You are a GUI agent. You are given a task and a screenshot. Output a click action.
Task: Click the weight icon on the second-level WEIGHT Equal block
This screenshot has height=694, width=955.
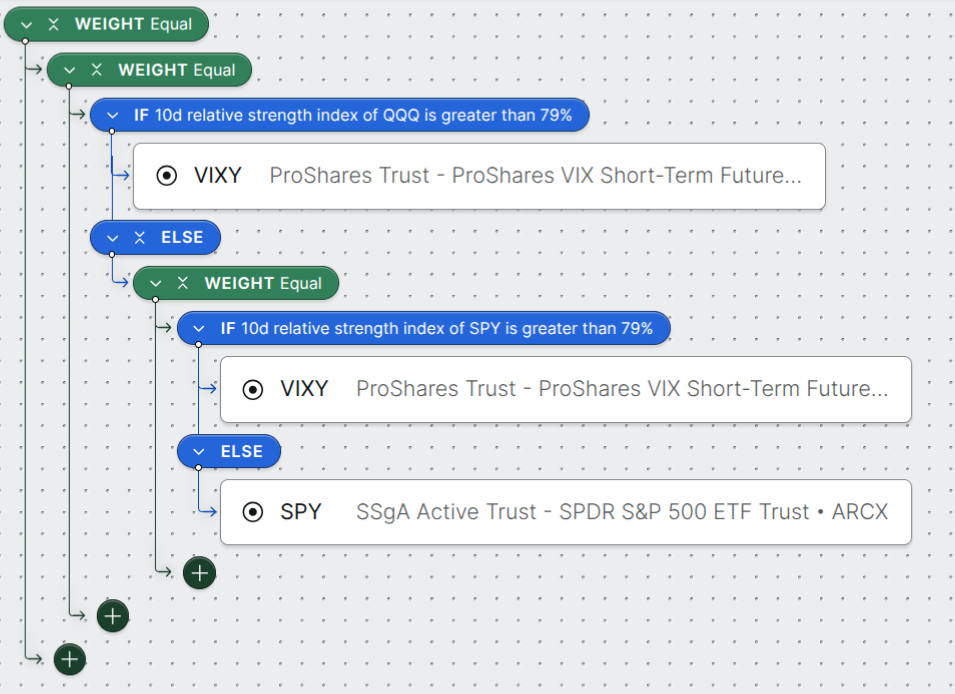(x=97, y=70)
